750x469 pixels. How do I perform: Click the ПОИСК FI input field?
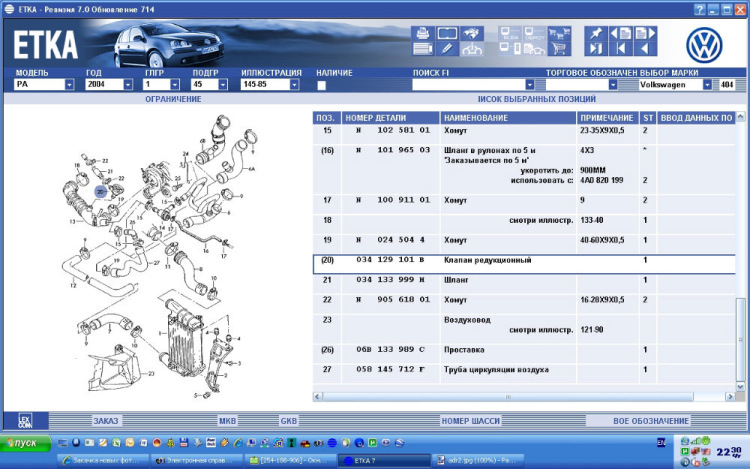coord(469,85)
